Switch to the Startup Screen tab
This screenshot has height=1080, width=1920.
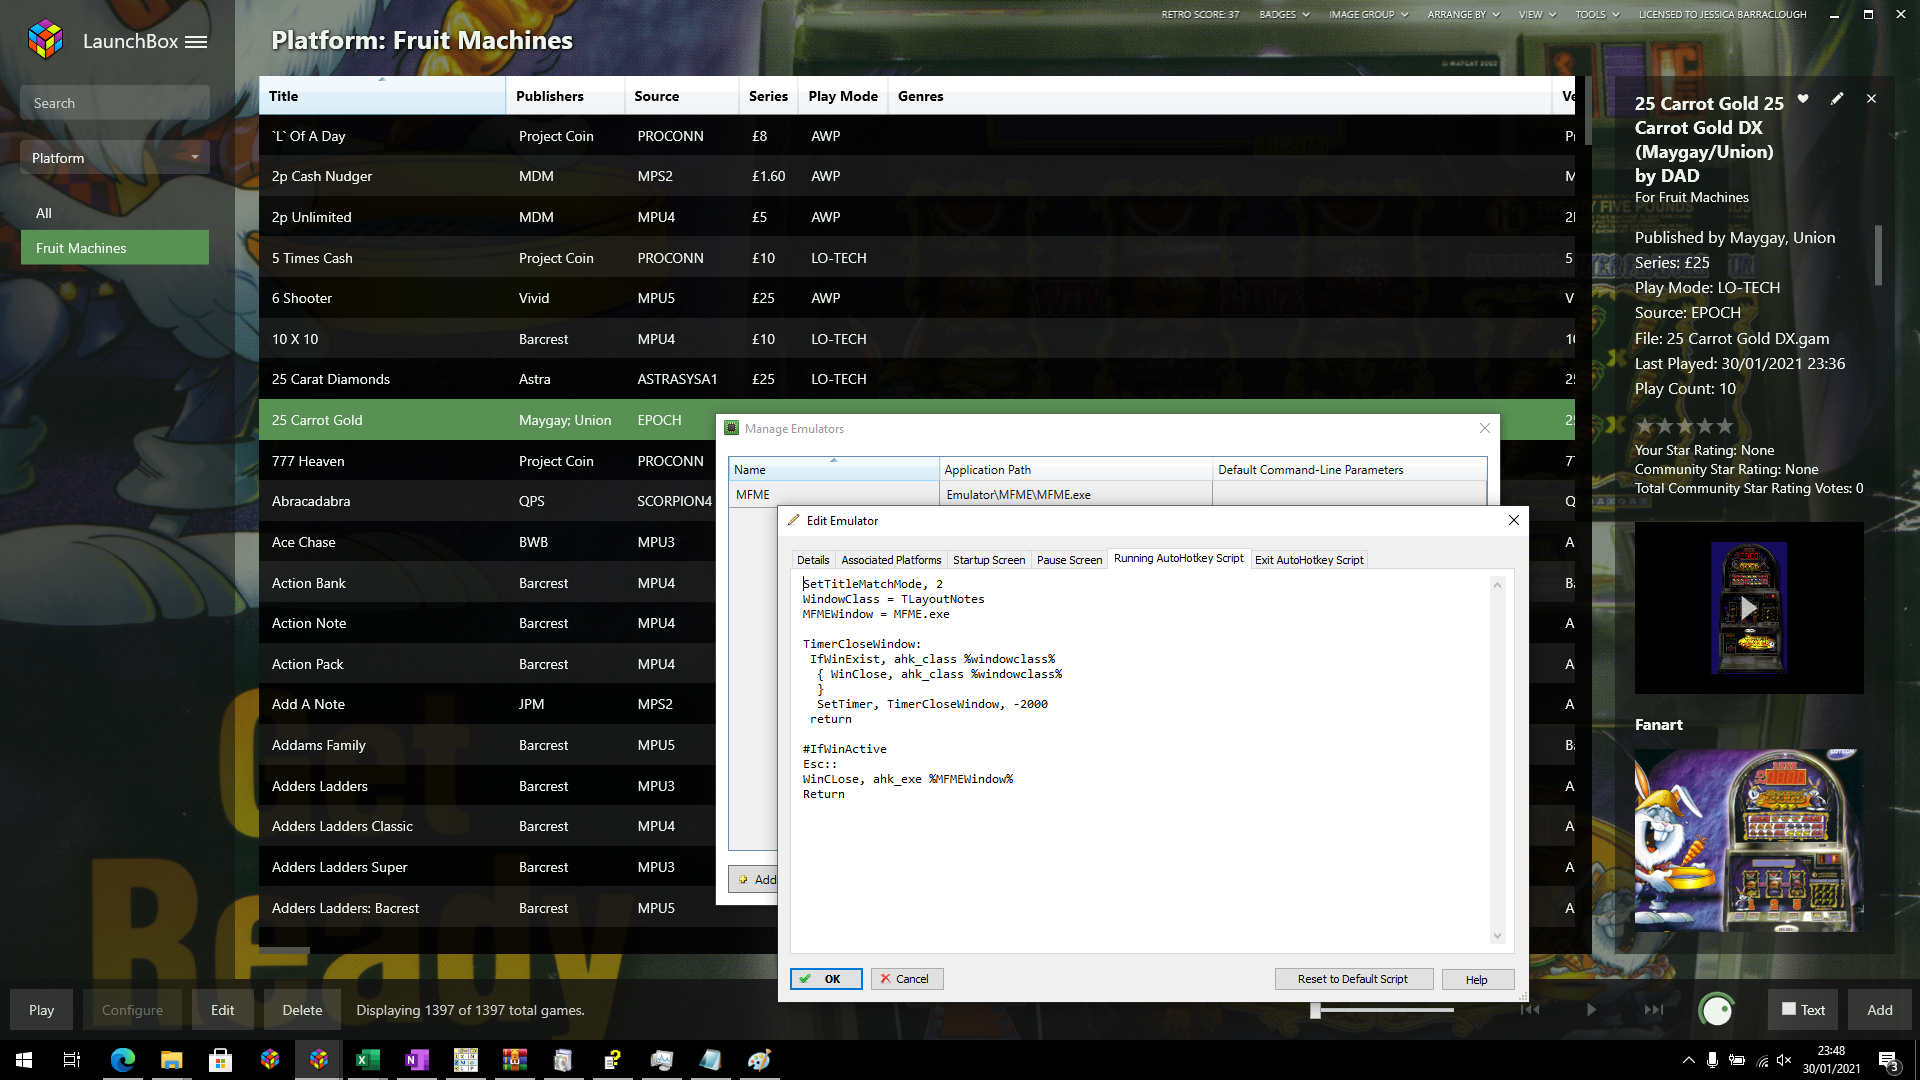[989, 560]
